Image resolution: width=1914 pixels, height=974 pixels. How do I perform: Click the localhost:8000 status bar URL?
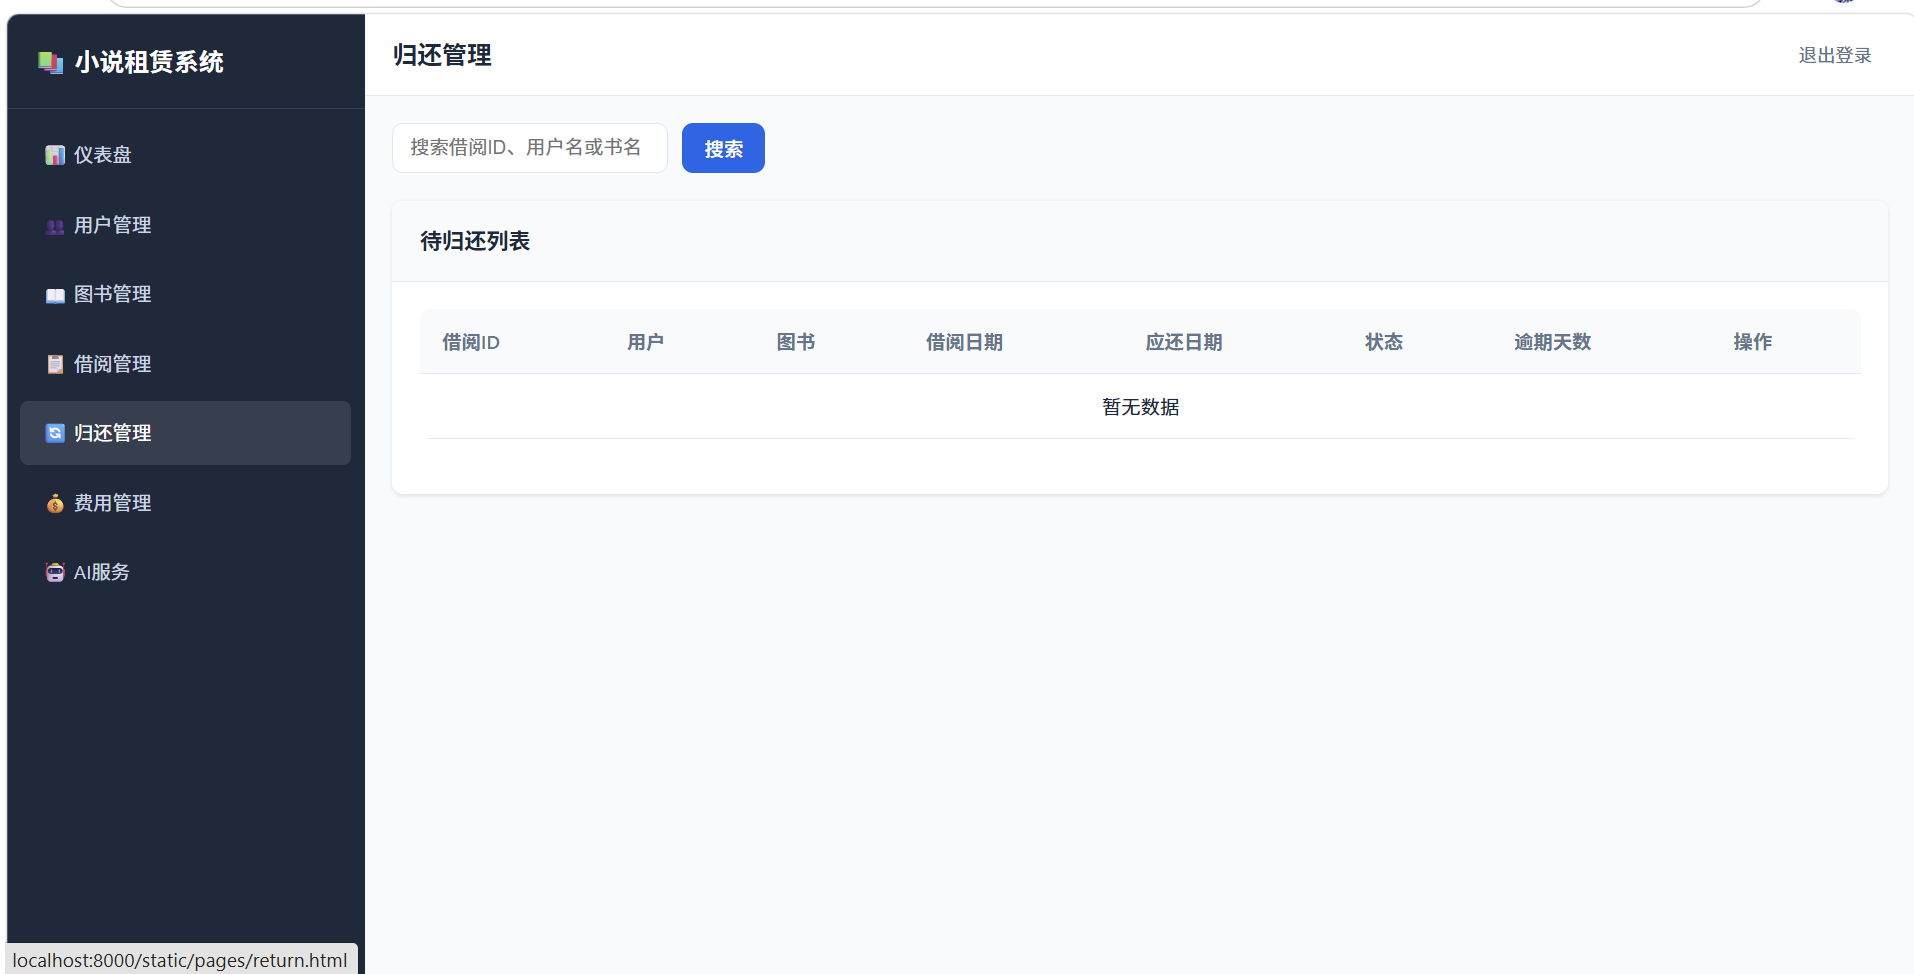coord(180,960)
